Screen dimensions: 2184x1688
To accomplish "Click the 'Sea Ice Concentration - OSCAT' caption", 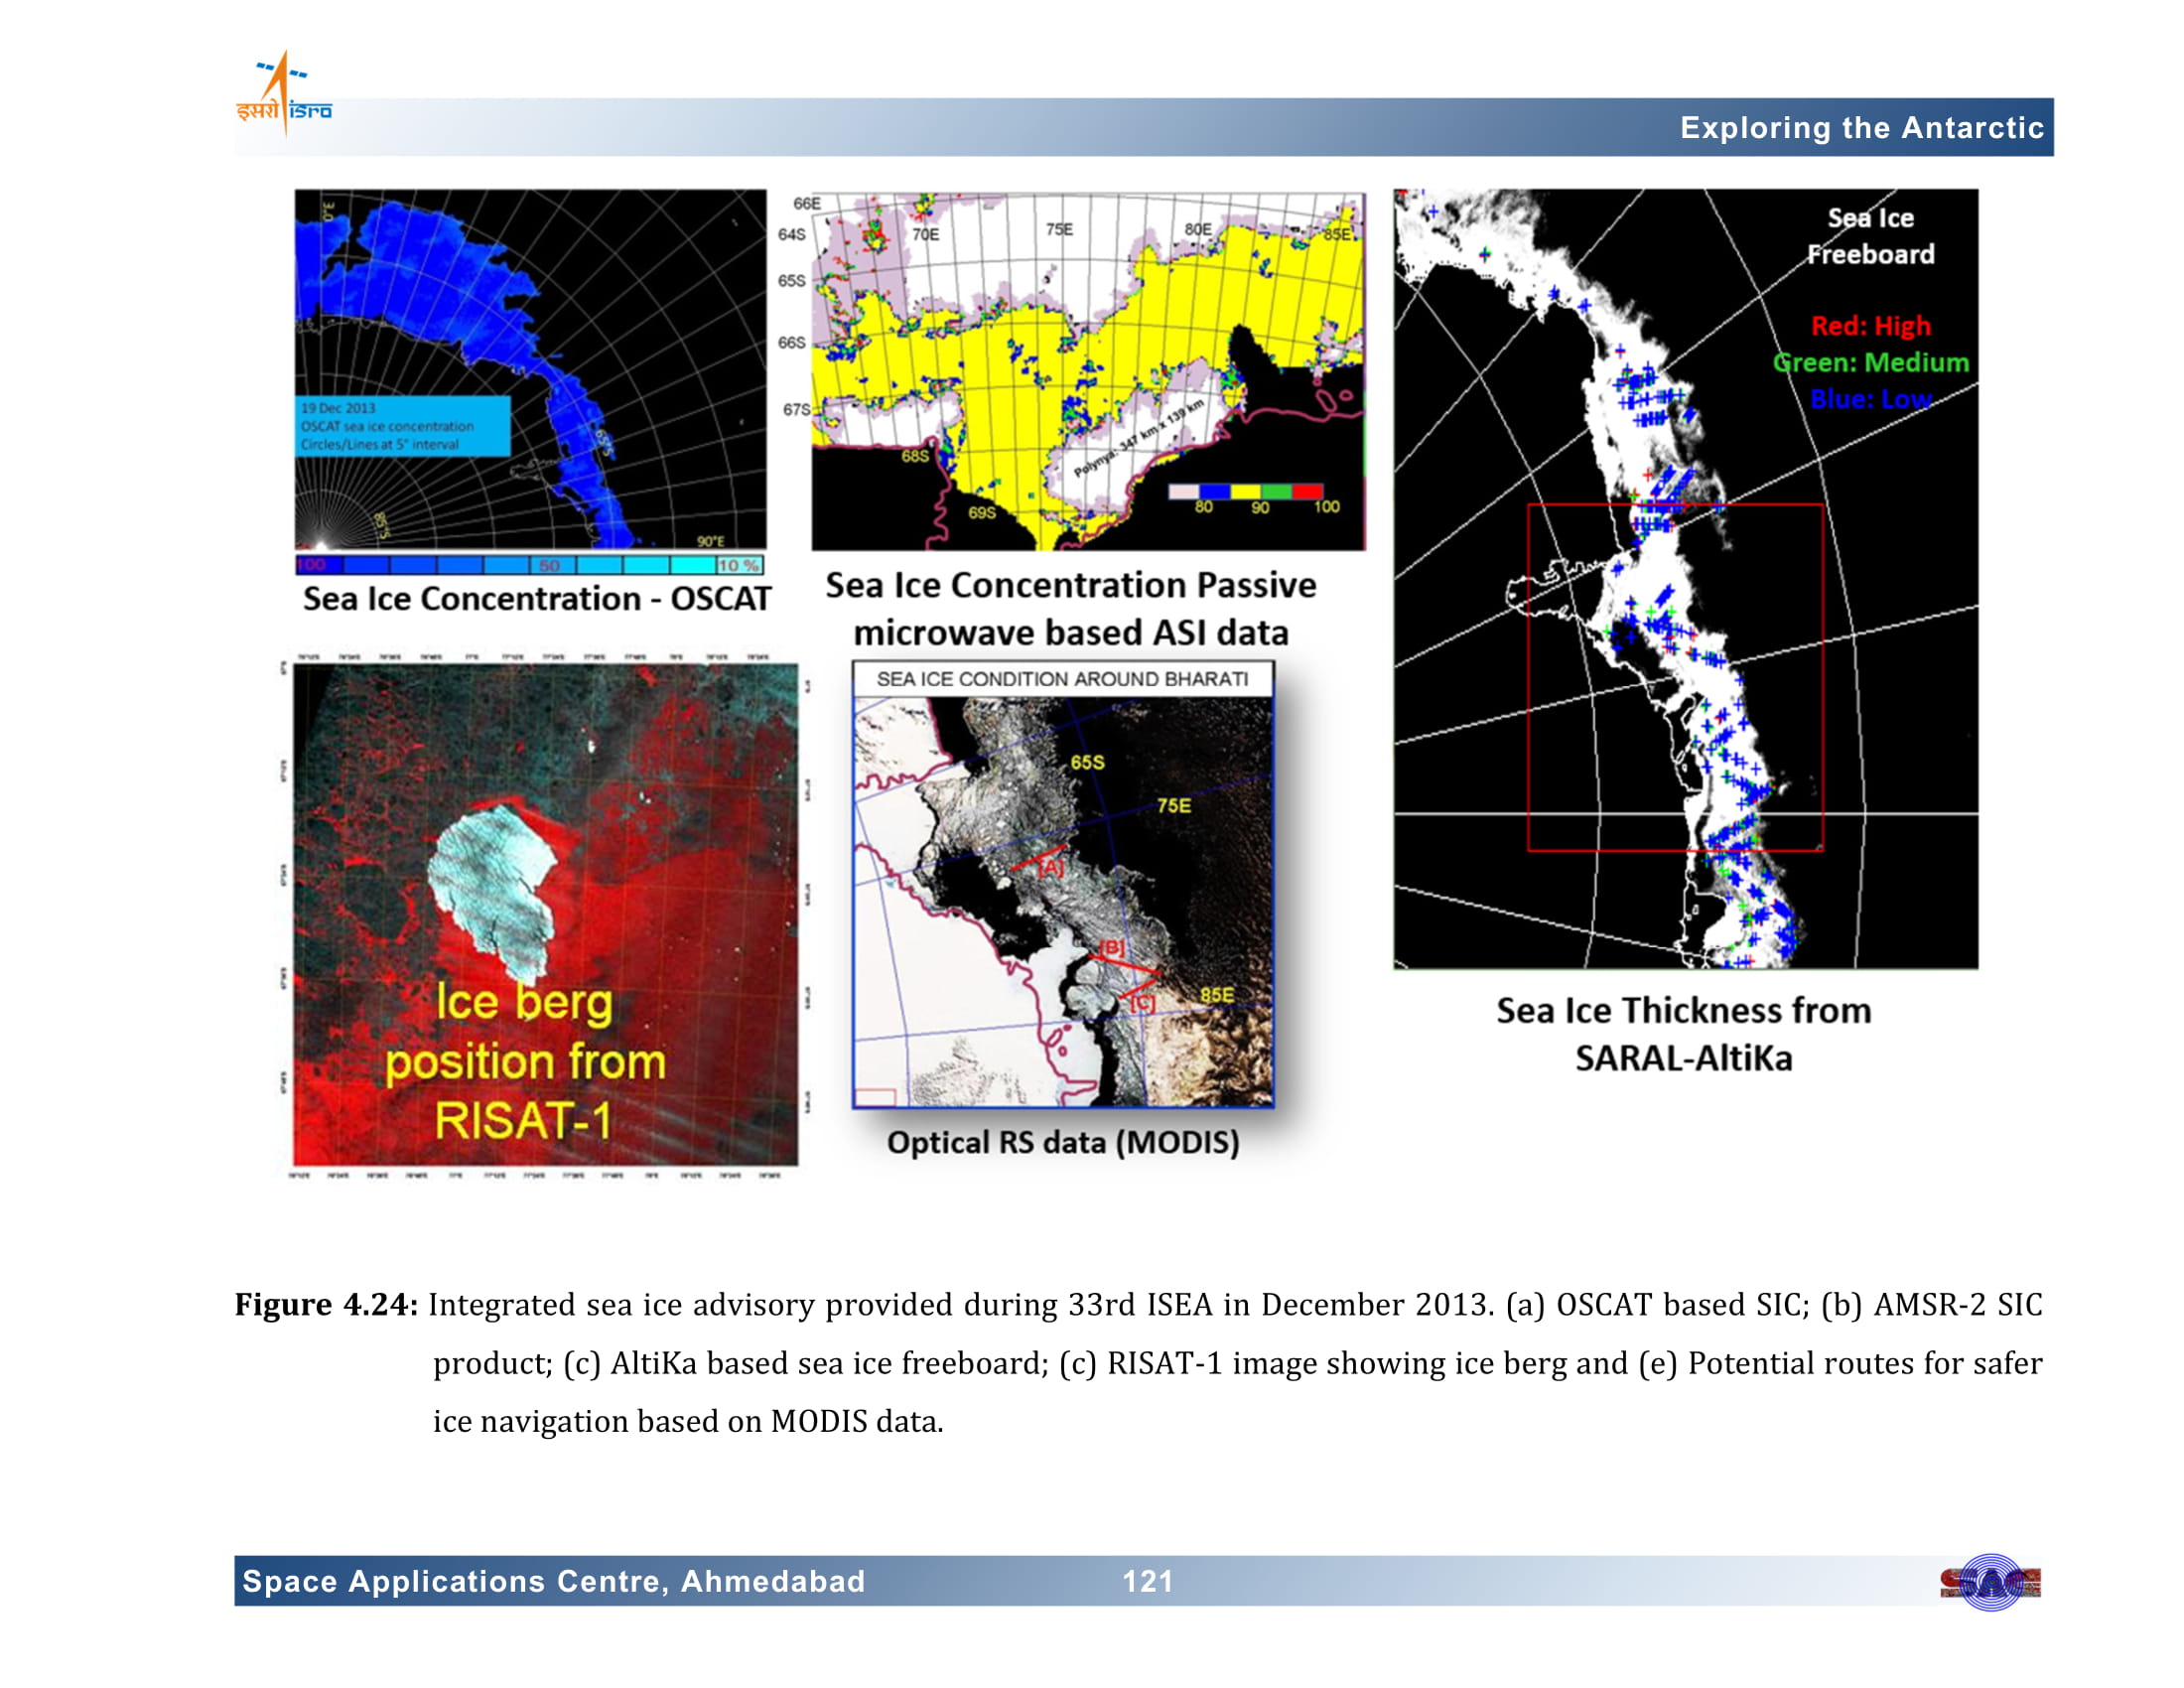I will pos(537,598).
